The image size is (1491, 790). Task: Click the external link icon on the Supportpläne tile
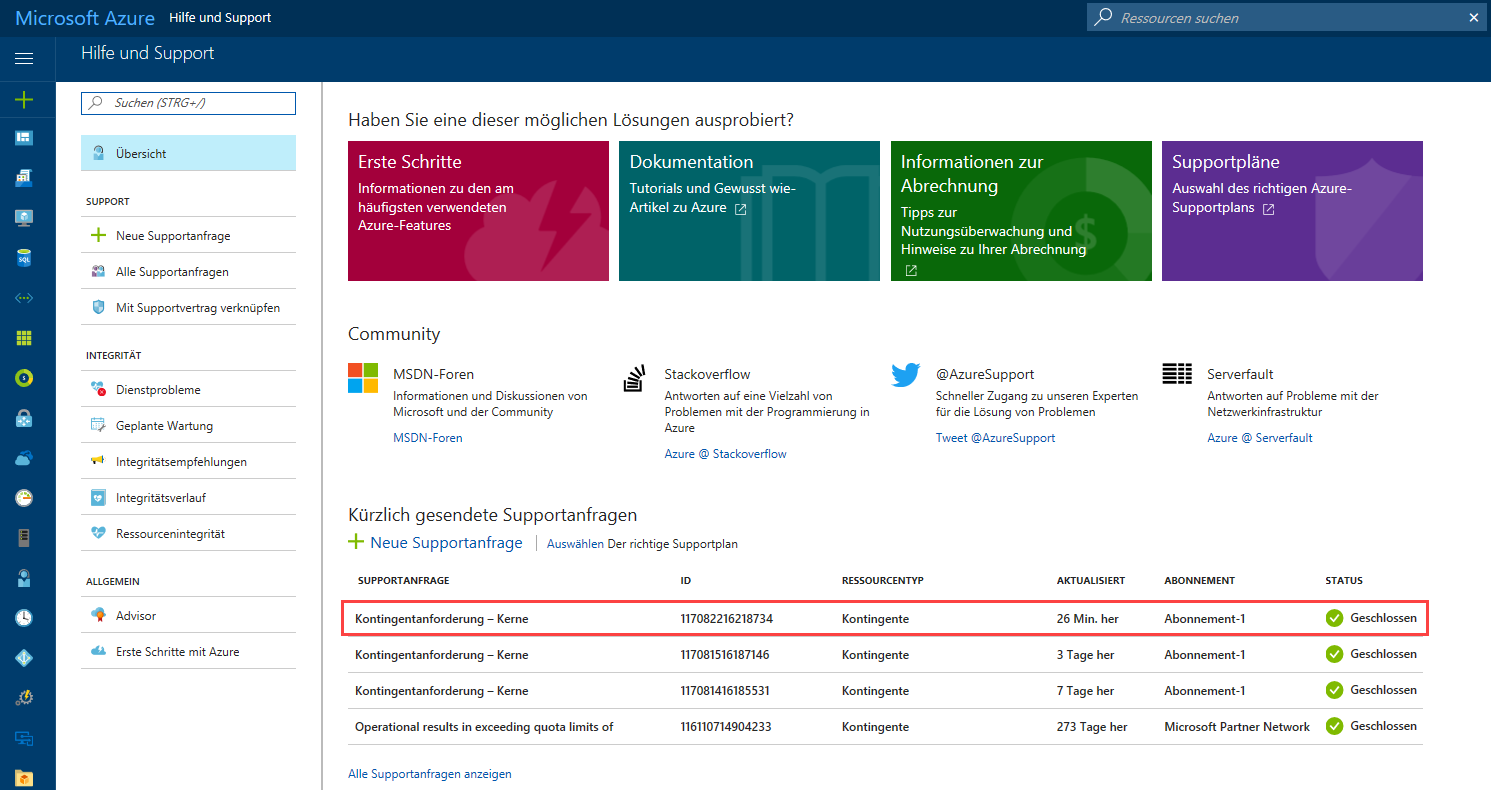[x=1268, y=209]
